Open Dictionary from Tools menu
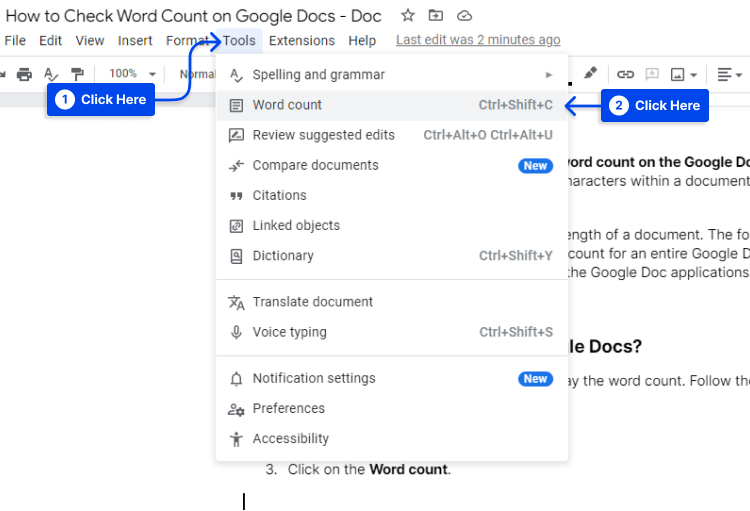Image resolution: width=750 pixels, height=511 pixels. 392,256
